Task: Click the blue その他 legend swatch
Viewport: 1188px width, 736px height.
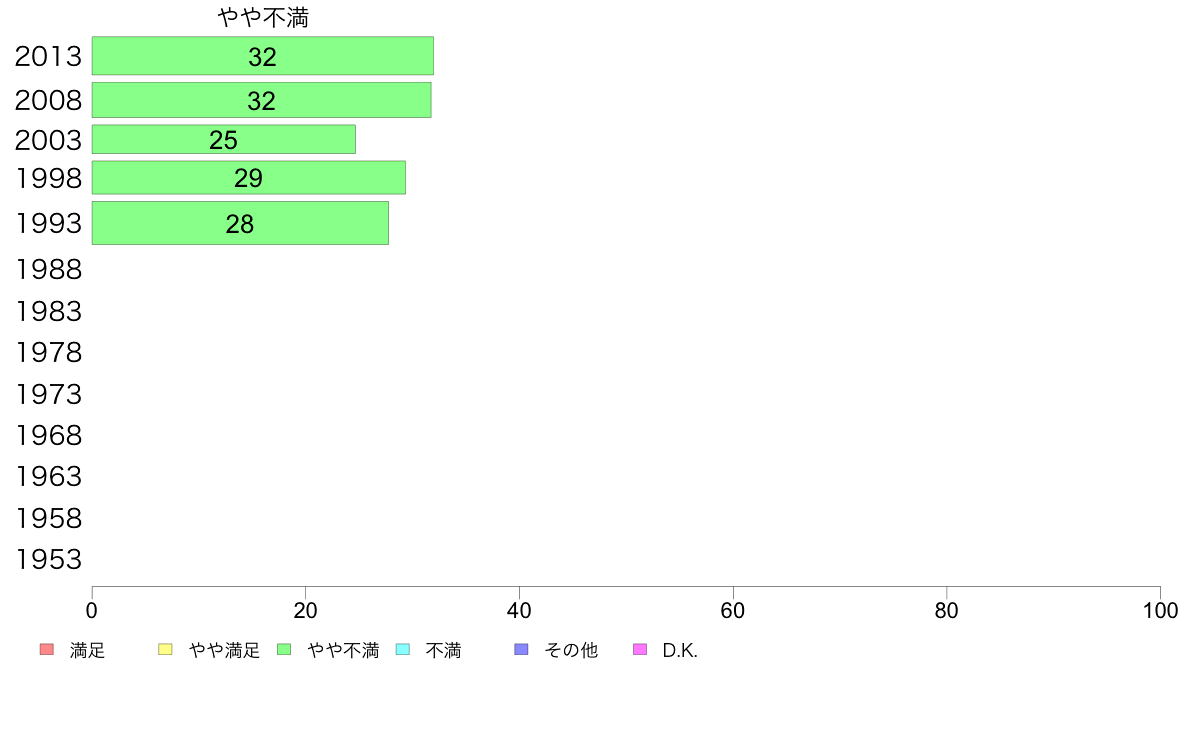Action: (x=521, y=650)
